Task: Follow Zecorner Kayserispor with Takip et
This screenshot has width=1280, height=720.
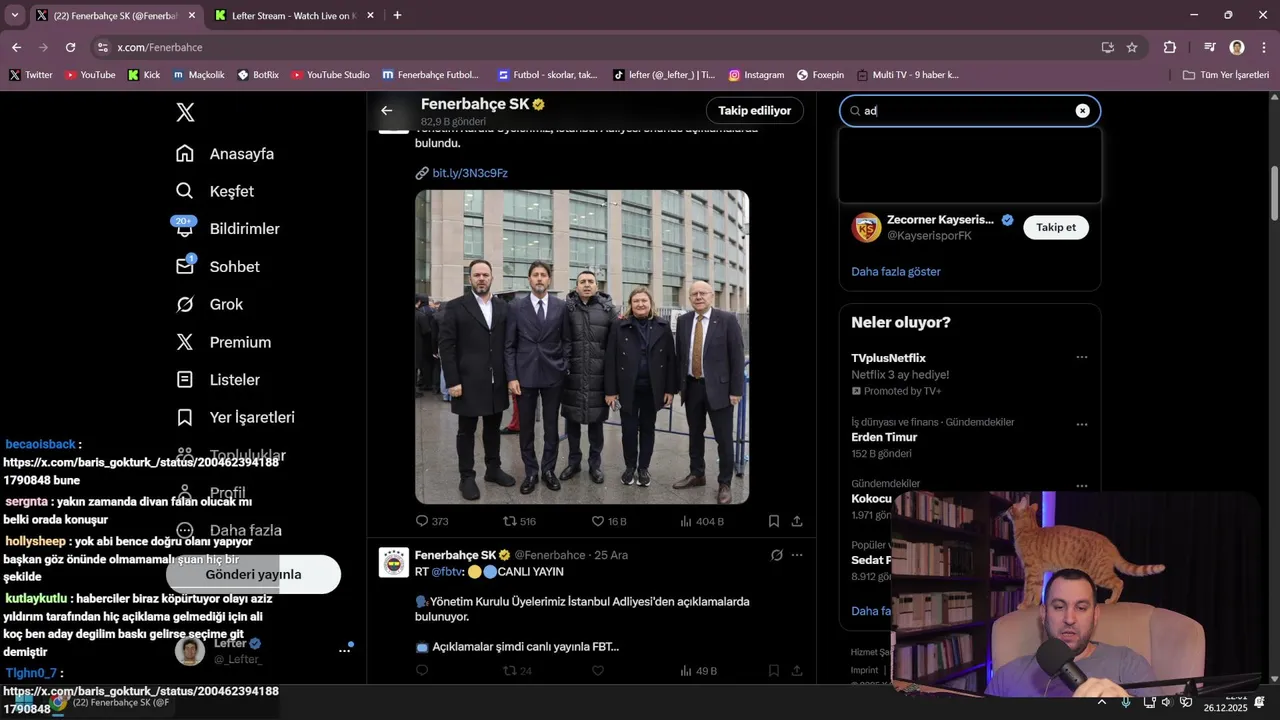Action: coord(1055,227)
